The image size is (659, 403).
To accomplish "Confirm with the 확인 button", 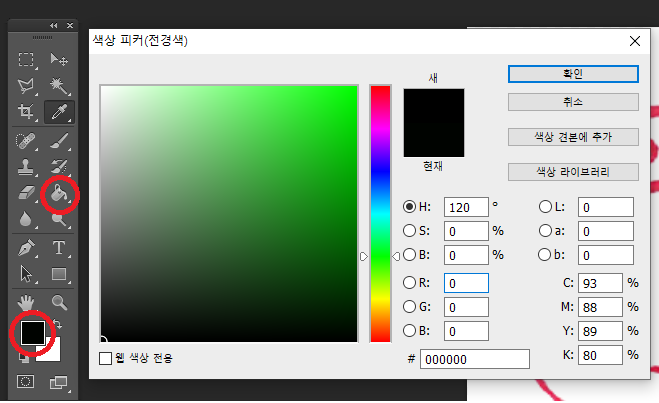I will click(573, 74).
